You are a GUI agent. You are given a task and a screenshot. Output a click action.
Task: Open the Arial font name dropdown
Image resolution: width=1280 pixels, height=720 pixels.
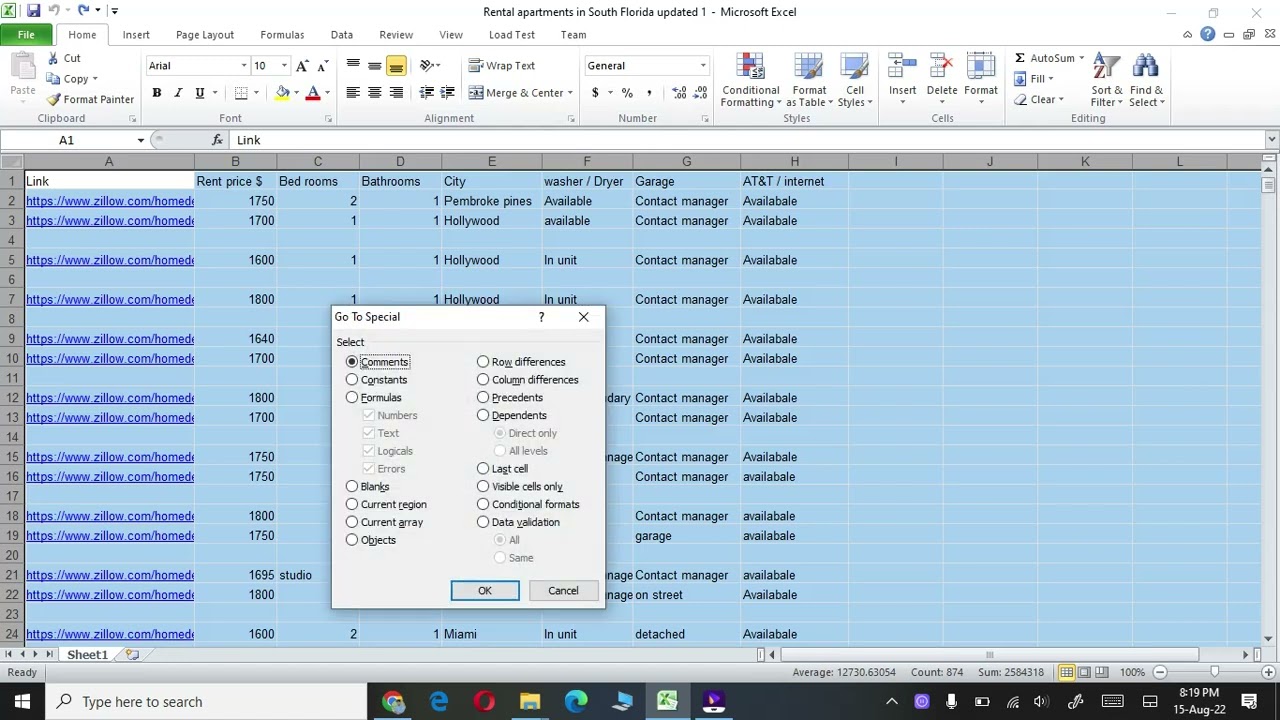pos(243,66)
